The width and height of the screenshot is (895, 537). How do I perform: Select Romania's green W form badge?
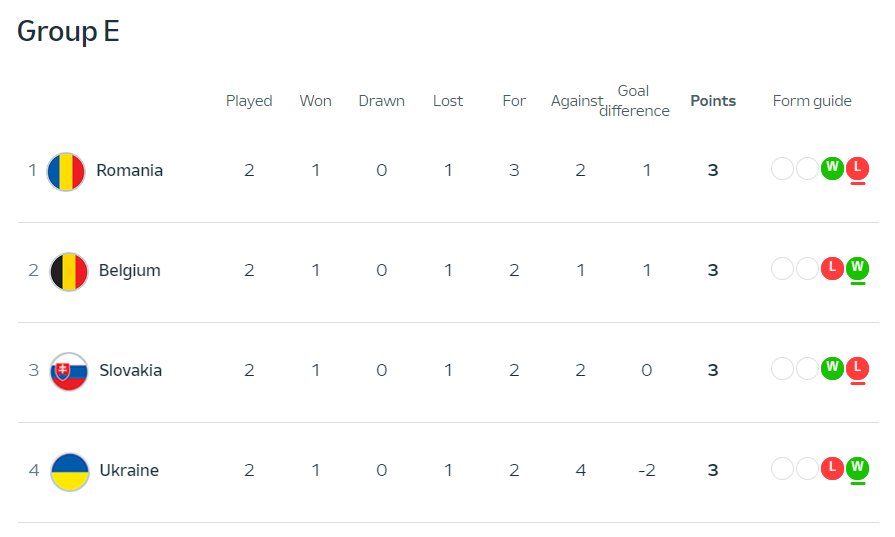tap(832, 168)
